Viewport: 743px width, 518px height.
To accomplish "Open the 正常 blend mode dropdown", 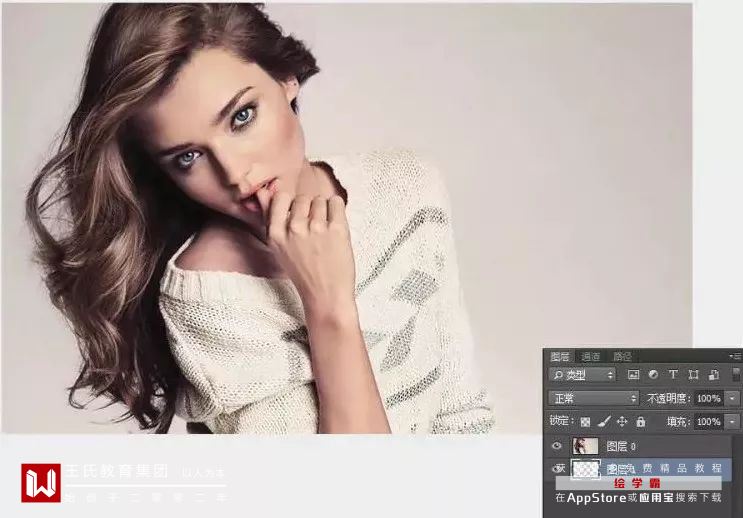I will 594,399.
